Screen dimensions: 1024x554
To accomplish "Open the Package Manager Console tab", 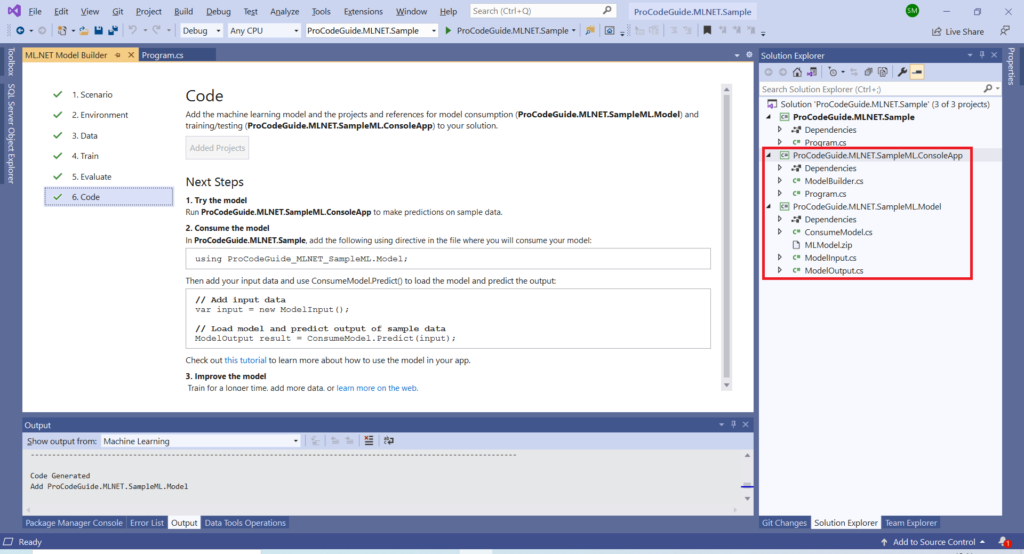I will click(74, 523).
